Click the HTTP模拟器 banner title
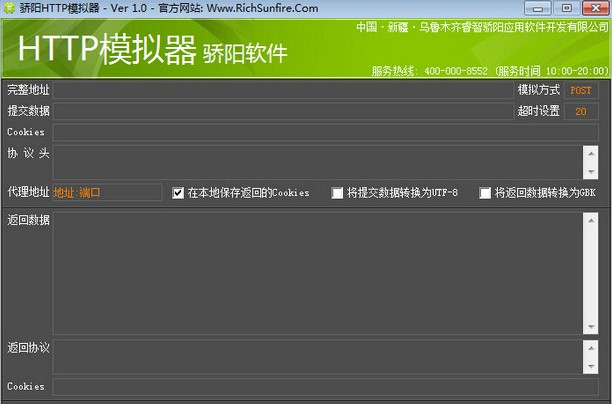The width and height of the screenshot is (612, 404). (107, 50)
